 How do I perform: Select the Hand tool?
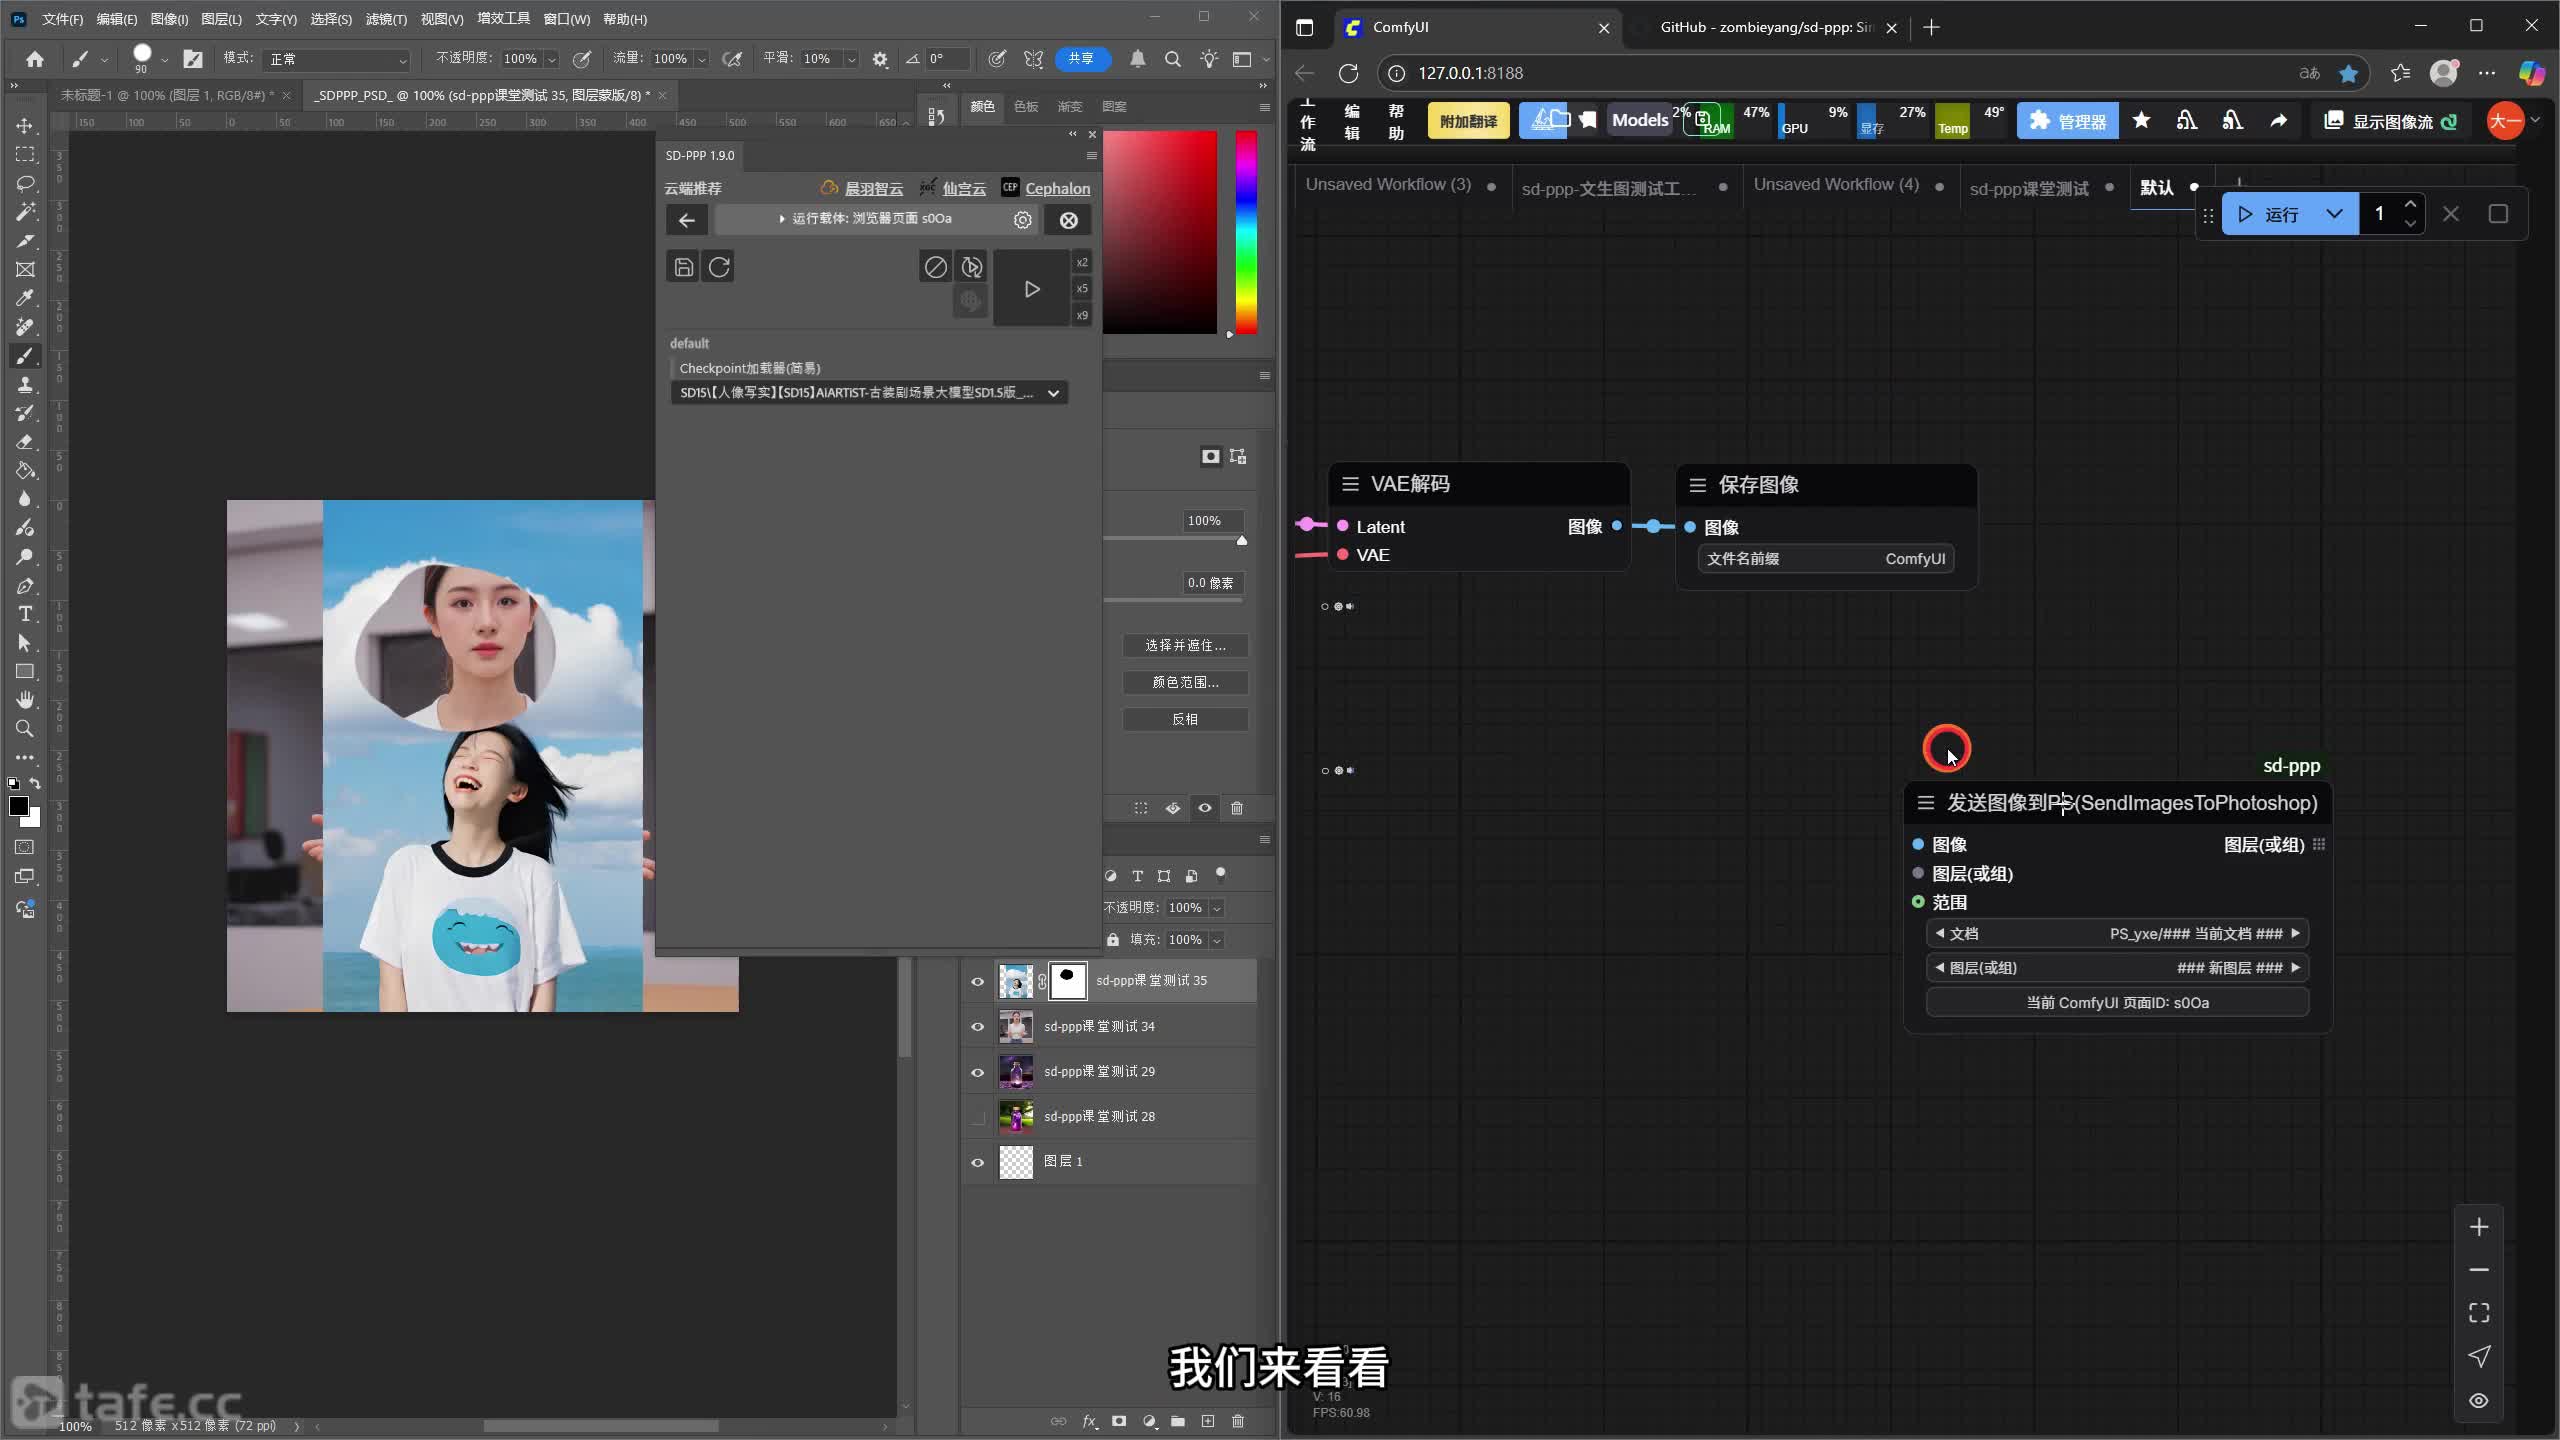coord(25,700)
